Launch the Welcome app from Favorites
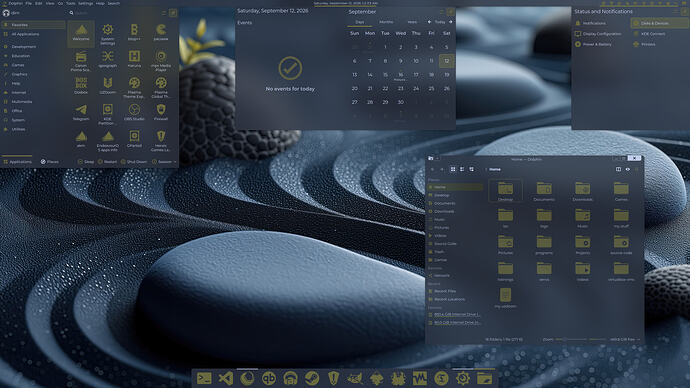The height and width of the screenshot is (388, 690). coord(81,33)
